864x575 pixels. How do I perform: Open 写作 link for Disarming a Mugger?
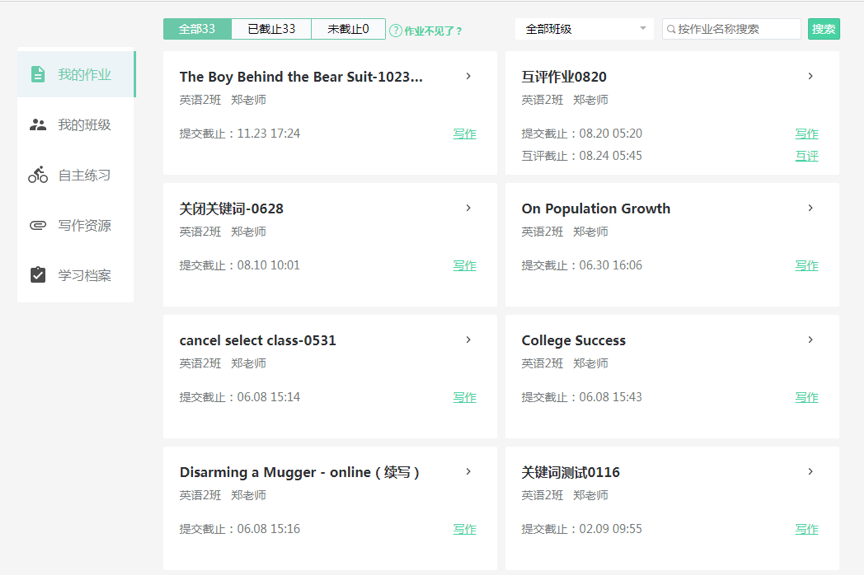464,530
